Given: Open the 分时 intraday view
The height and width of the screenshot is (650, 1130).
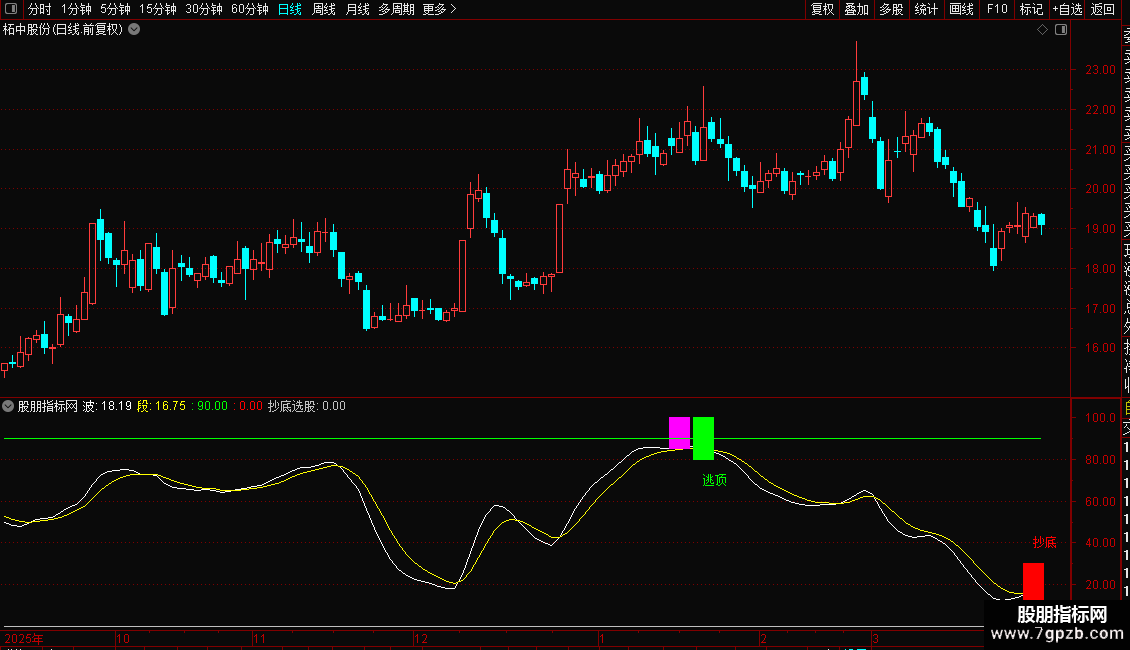Looking at the screenshot, I should 40,9.
